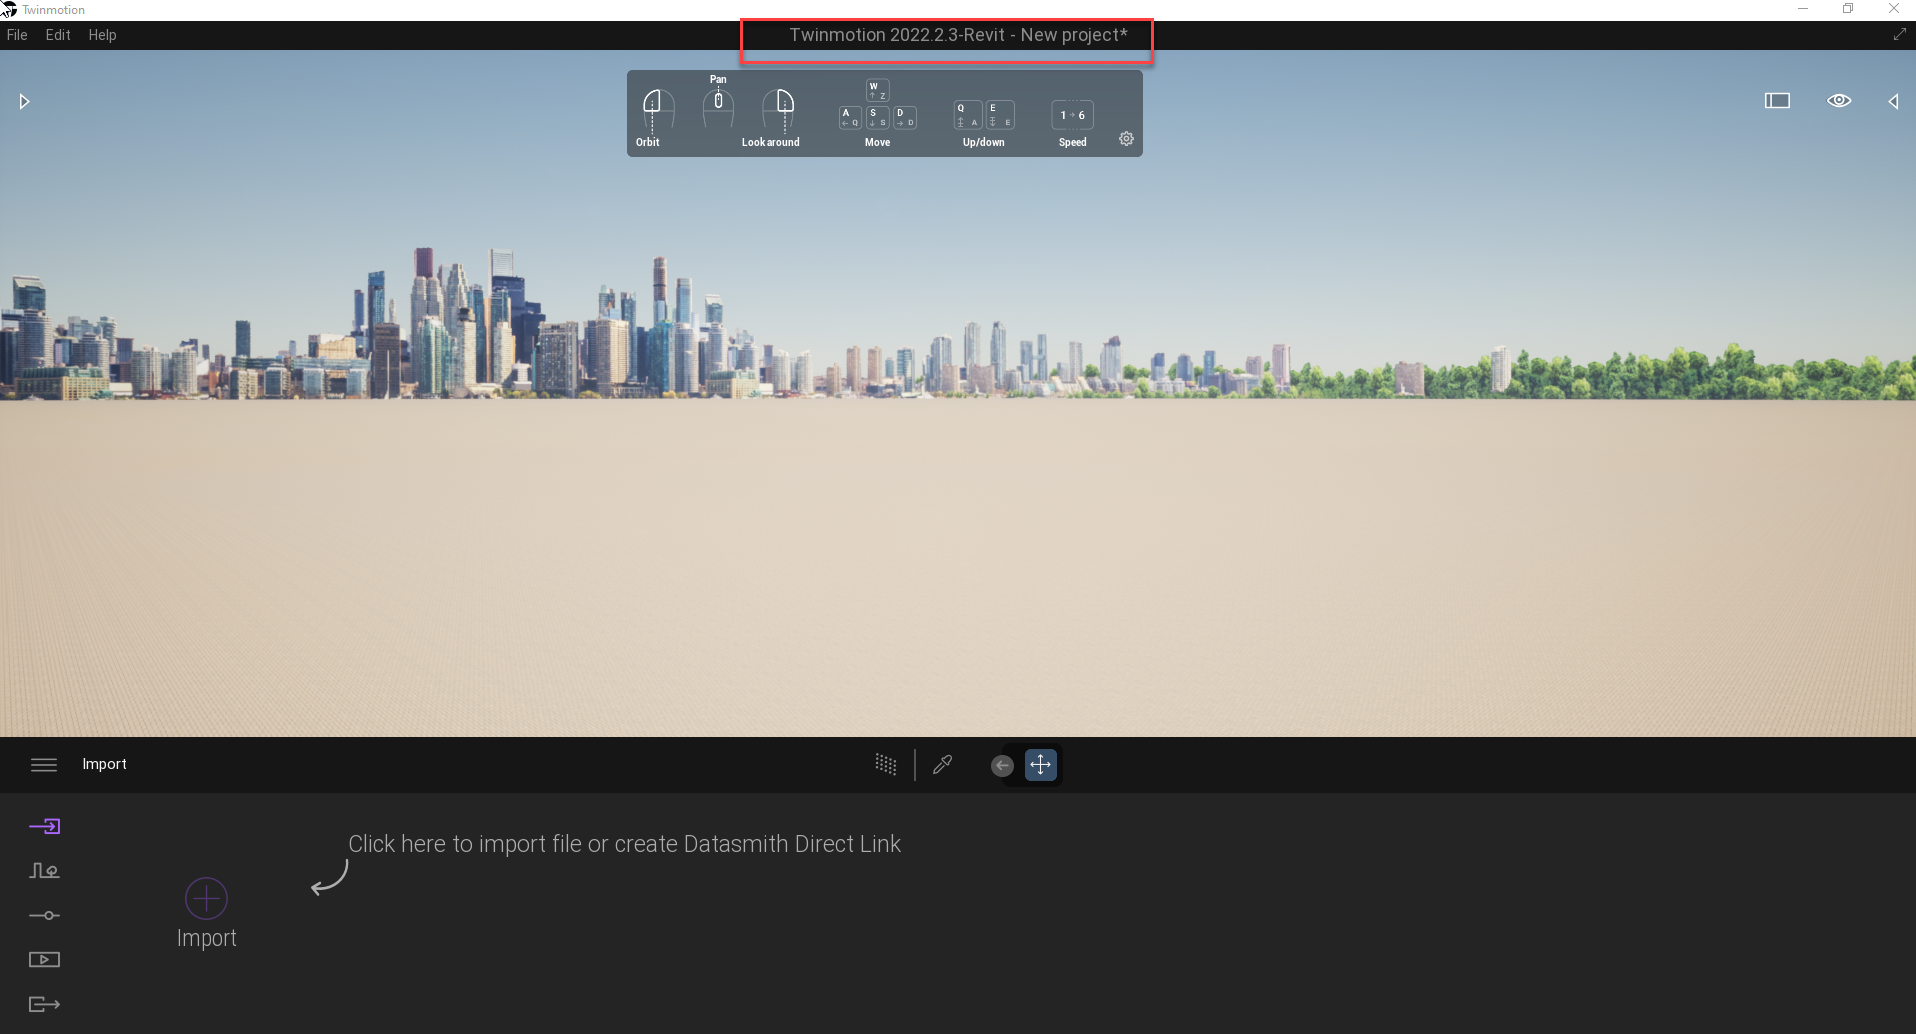Select the Settings slider tab in the sidebar
Viewport: 1916px width, 1034px height.
[x=44, y=915]
